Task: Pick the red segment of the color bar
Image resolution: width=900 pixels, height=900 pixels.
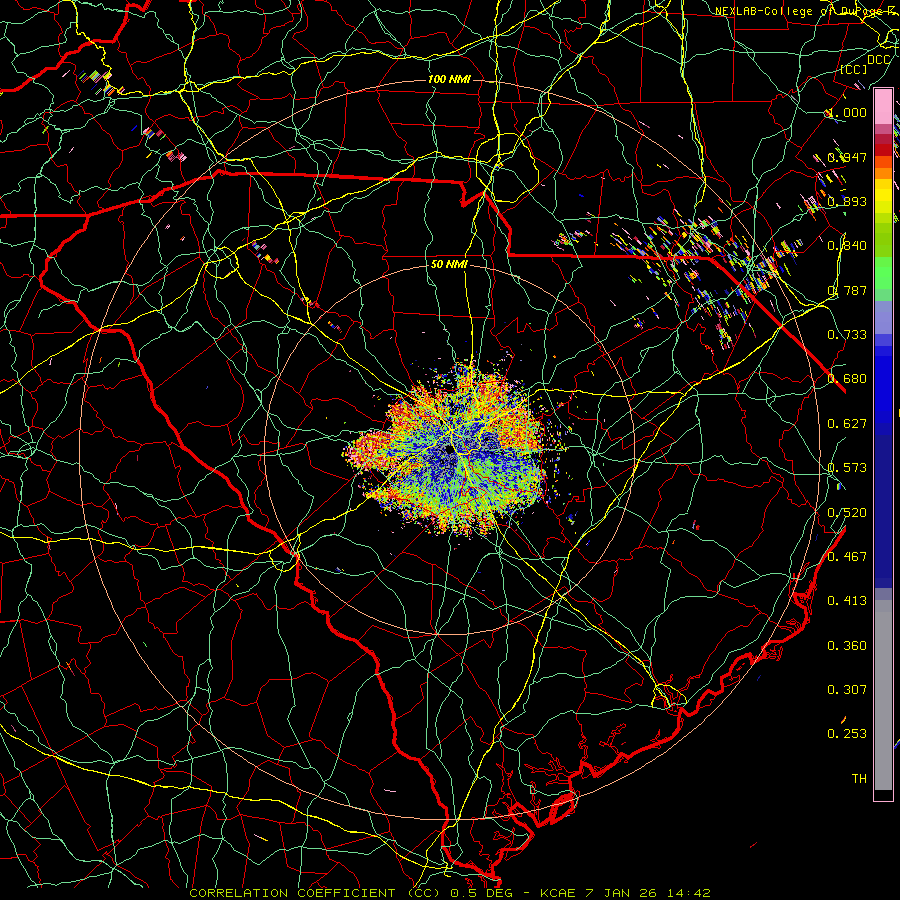Action: [x=883, y=149]
